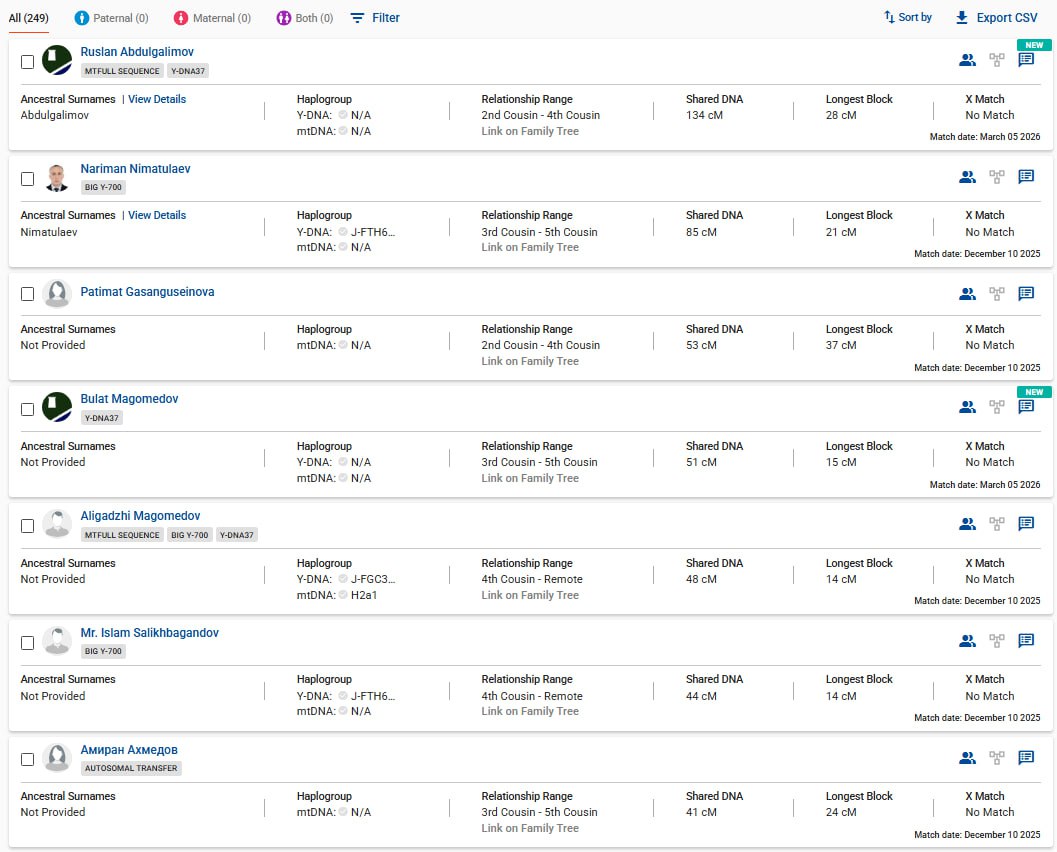1057x852 pixels.
Task: View family tree icon for Patimat Gasanguseinova
Action: coord(996,294)
